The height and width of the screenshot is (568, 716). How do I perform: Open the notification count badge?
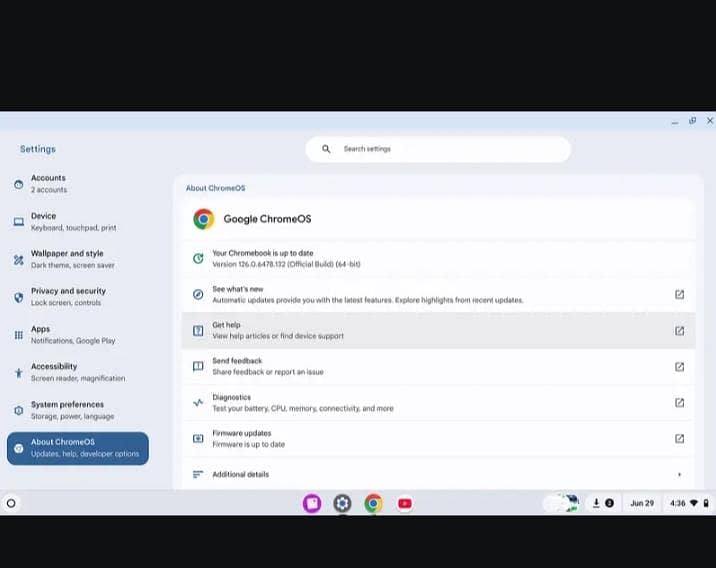coord(609,503)
